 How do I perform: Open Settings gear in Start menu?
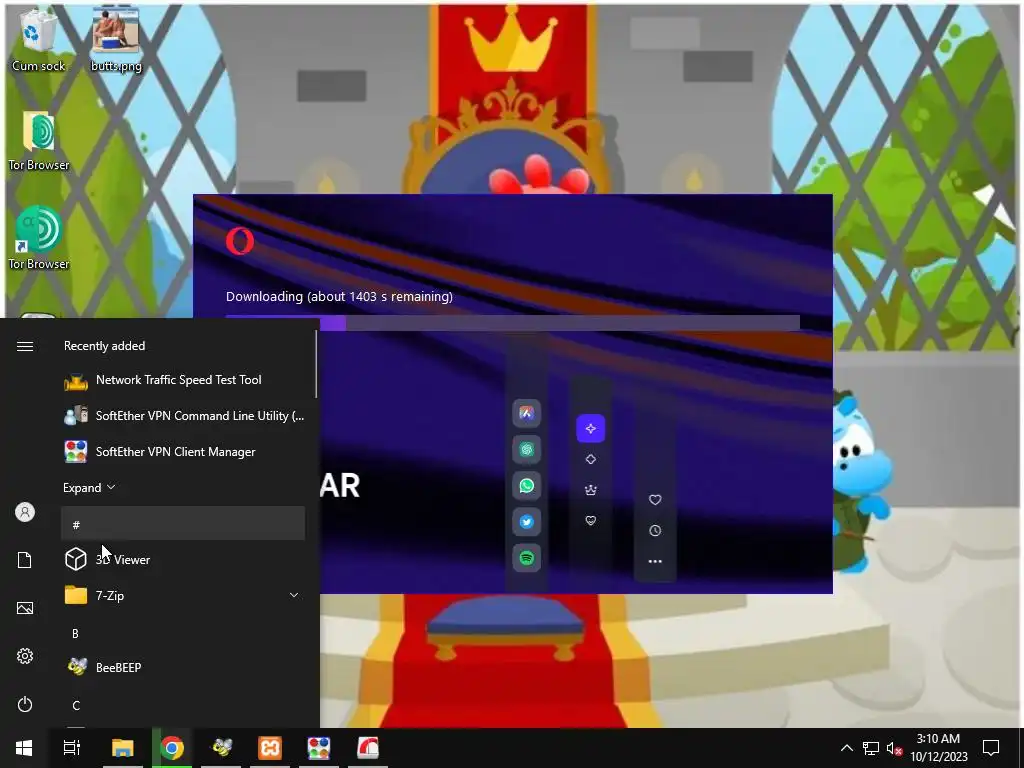click(25, 656)
